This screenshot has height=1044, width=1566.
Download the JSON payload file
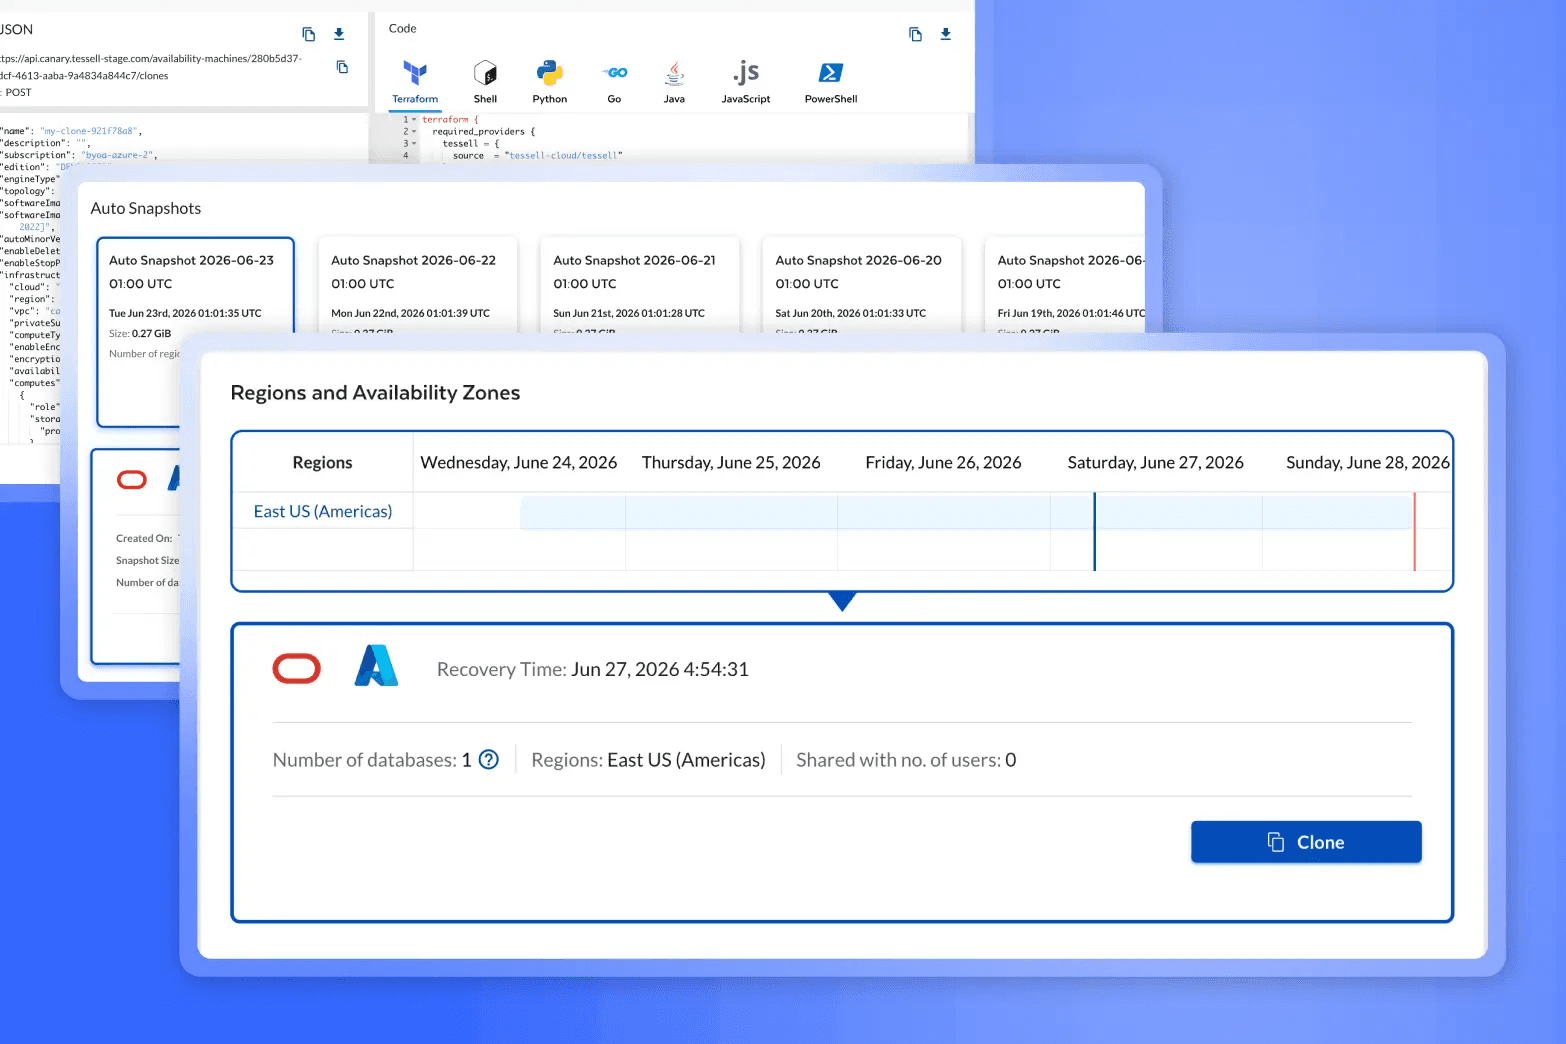tap(339, 34)
